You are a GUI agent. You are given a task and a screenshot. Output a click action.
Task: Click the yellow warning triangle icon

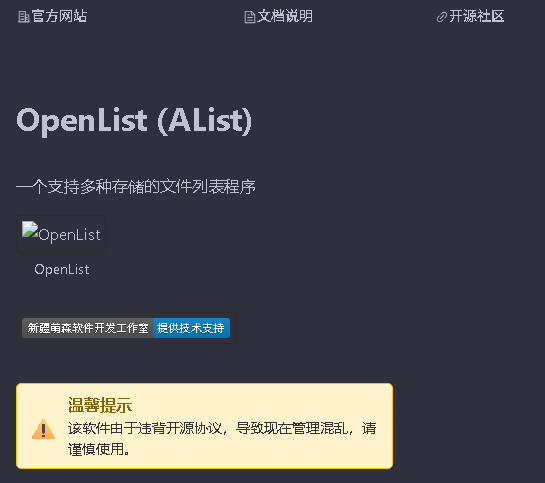tap(43, 429)
